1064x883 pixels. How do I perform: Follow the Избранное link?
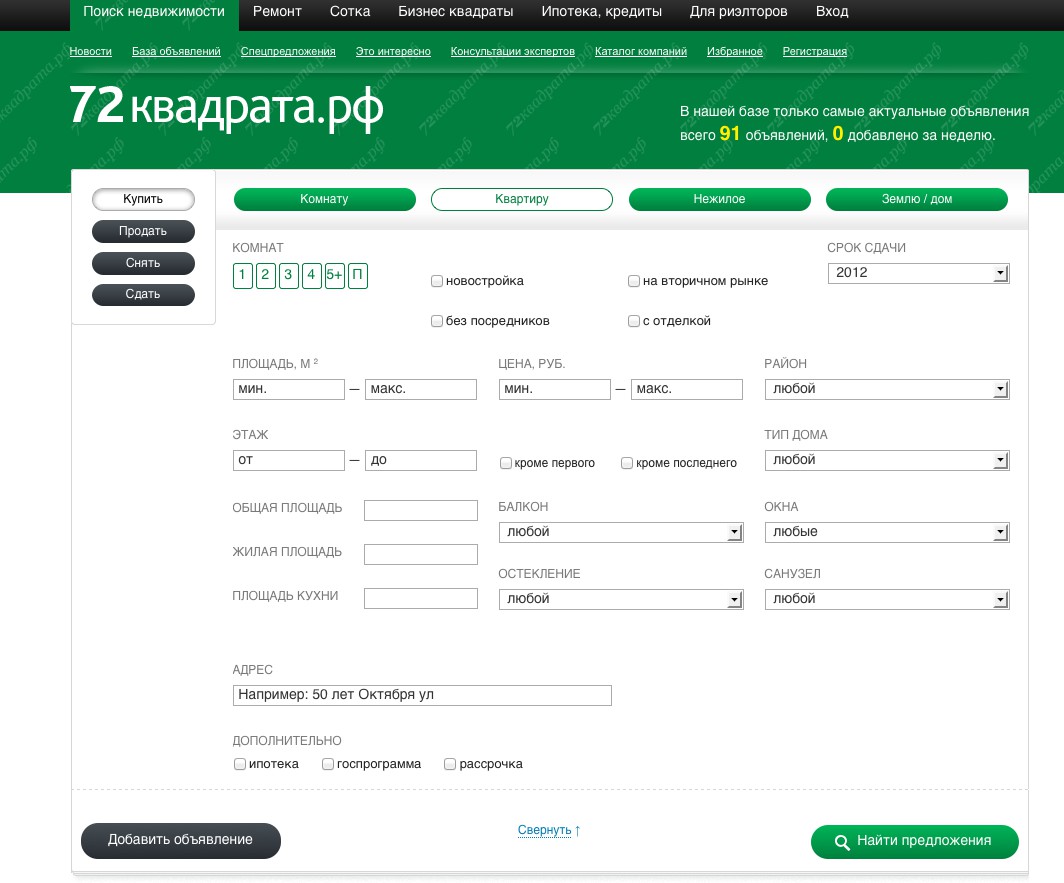[x=734, y=52]
